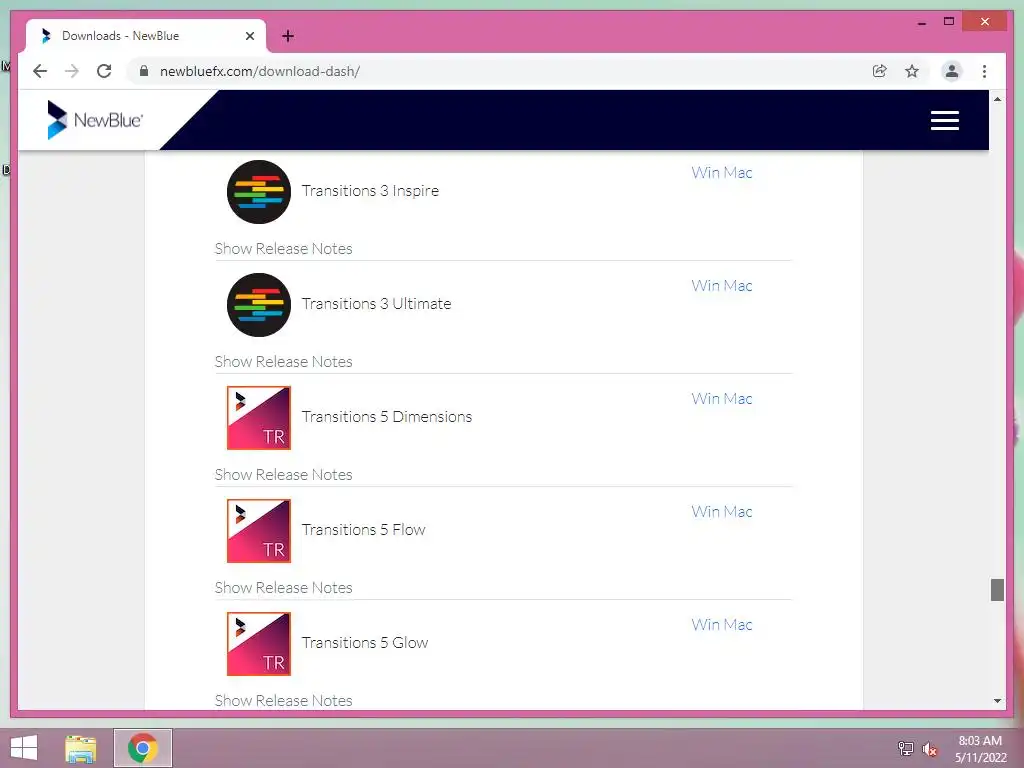The image size is (1024, 768).
Task: Click the Transitions 3 Inspire product name
Action: pyautogui.click(x=370, y=191)
